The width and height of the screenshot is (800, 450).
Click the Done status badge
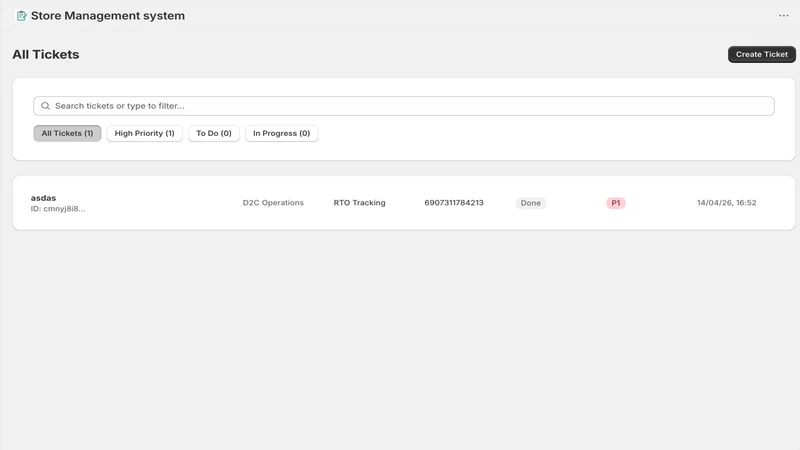[x=531, y=203]
